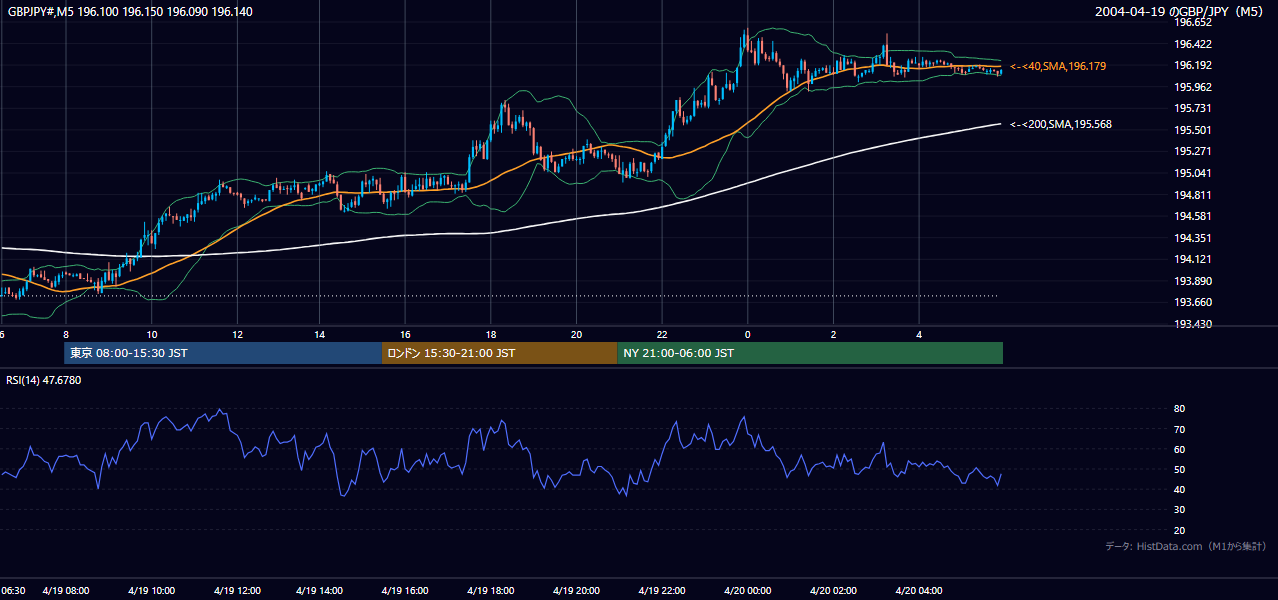Viewport: 1278px width, 600px height.
Task: Click the bottom time label 4/19 22:00
Action: pos(662,590)
